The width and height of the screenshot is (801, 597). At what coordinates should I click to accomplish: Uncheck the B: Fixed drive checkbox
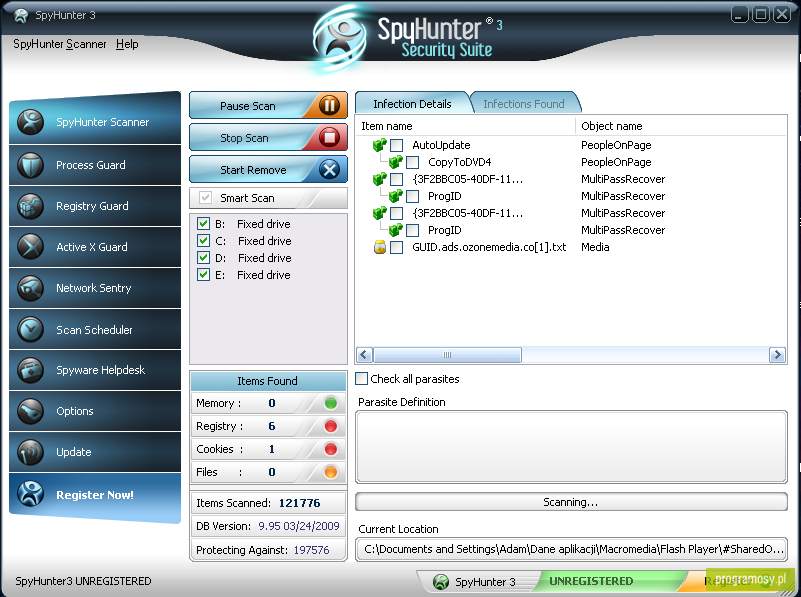[203, 224]
